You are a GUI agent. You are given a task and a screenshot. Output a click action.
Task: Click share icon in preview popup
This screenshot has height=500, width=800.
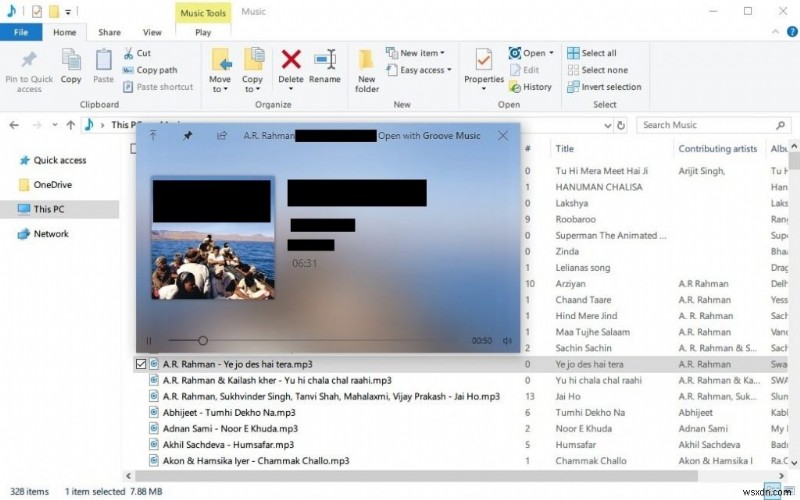(221, 136)
